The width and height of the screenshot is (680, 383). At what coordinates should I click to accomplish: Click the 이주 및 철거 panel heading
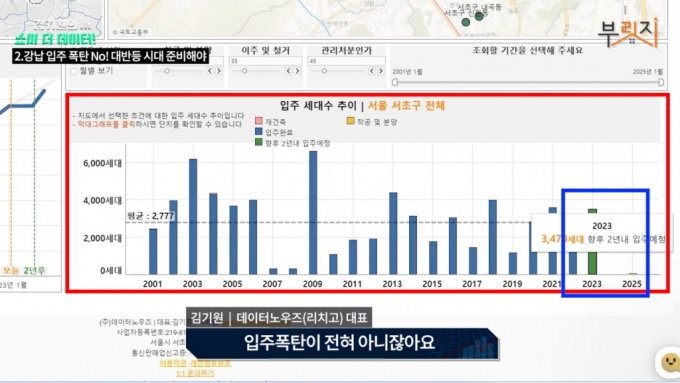(x=265, y=51)
